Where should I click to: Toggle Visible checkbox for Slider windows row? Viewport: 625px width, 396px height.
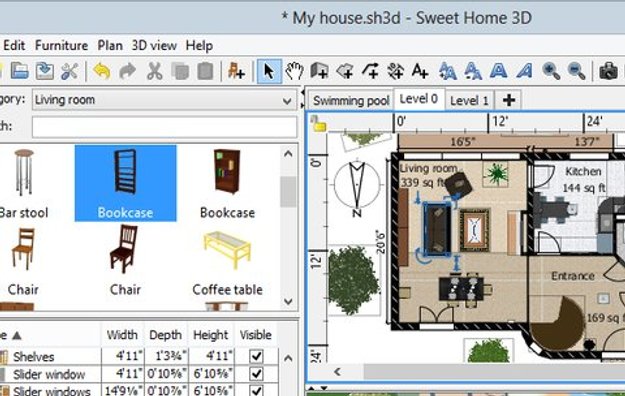click(256, 390)
